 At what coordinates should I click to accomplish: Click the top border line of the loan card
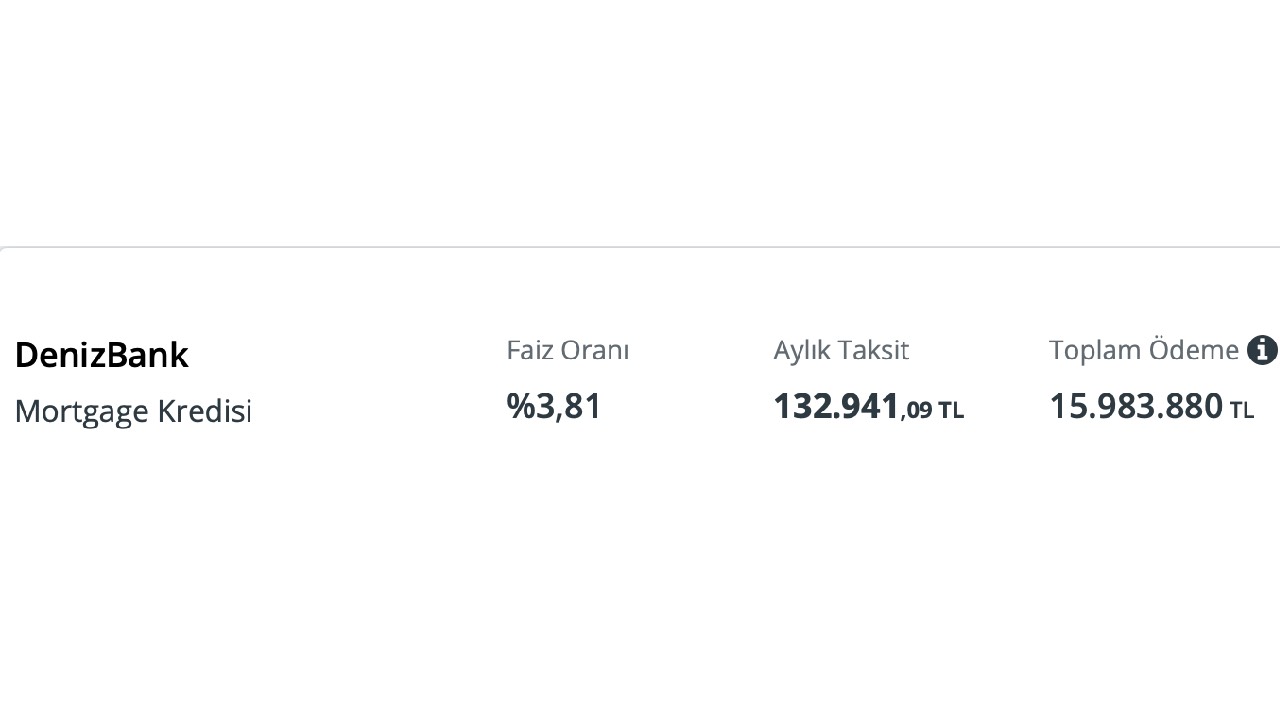640,247
